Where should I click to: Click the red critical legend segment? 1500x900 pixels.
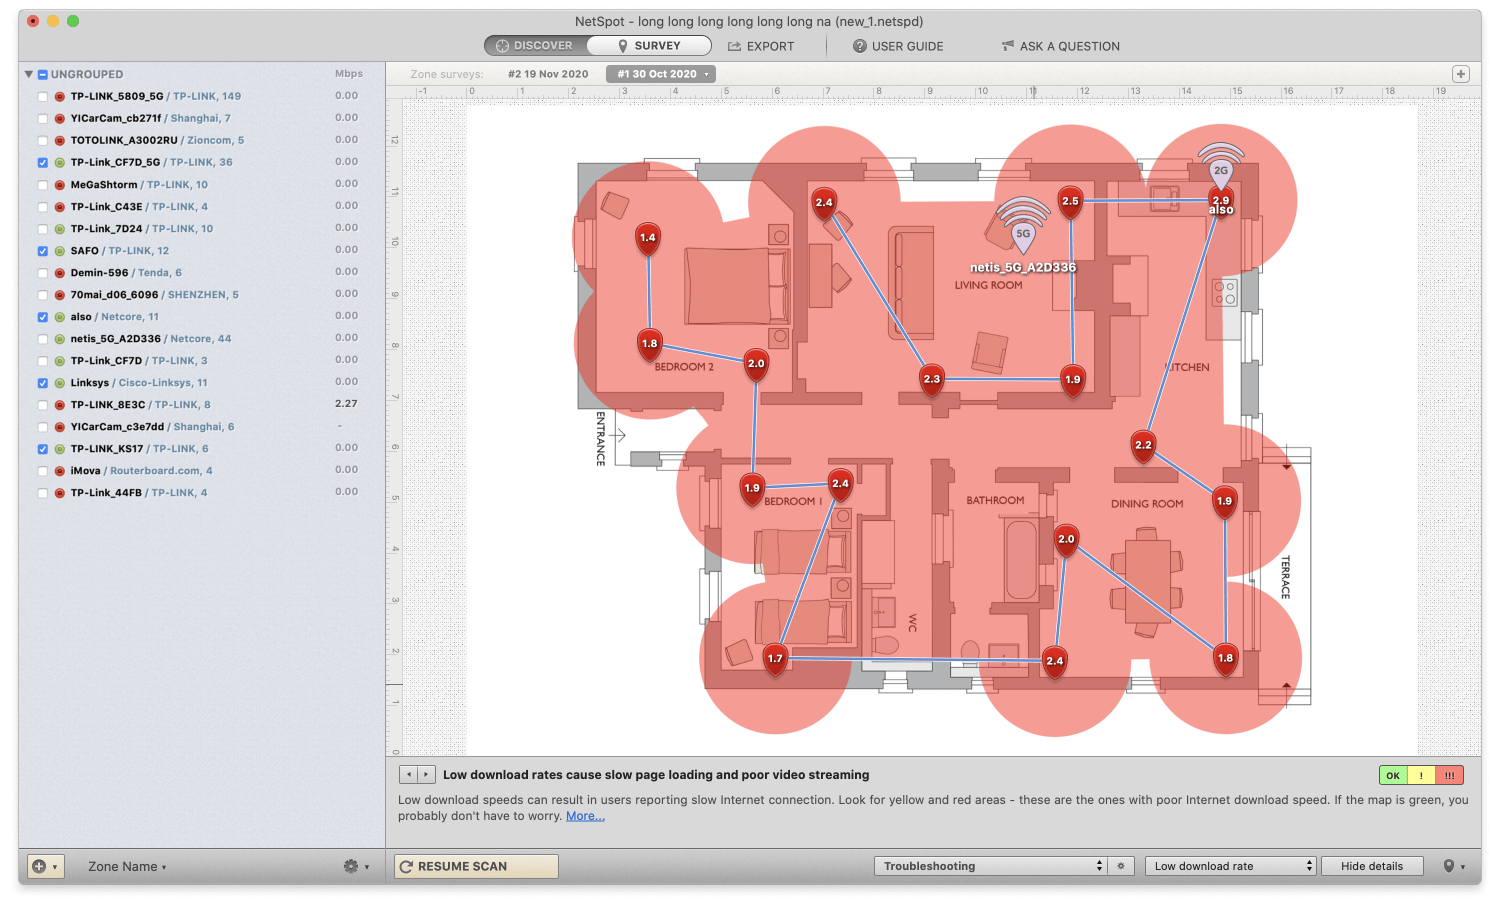[x=1449, y=775]
